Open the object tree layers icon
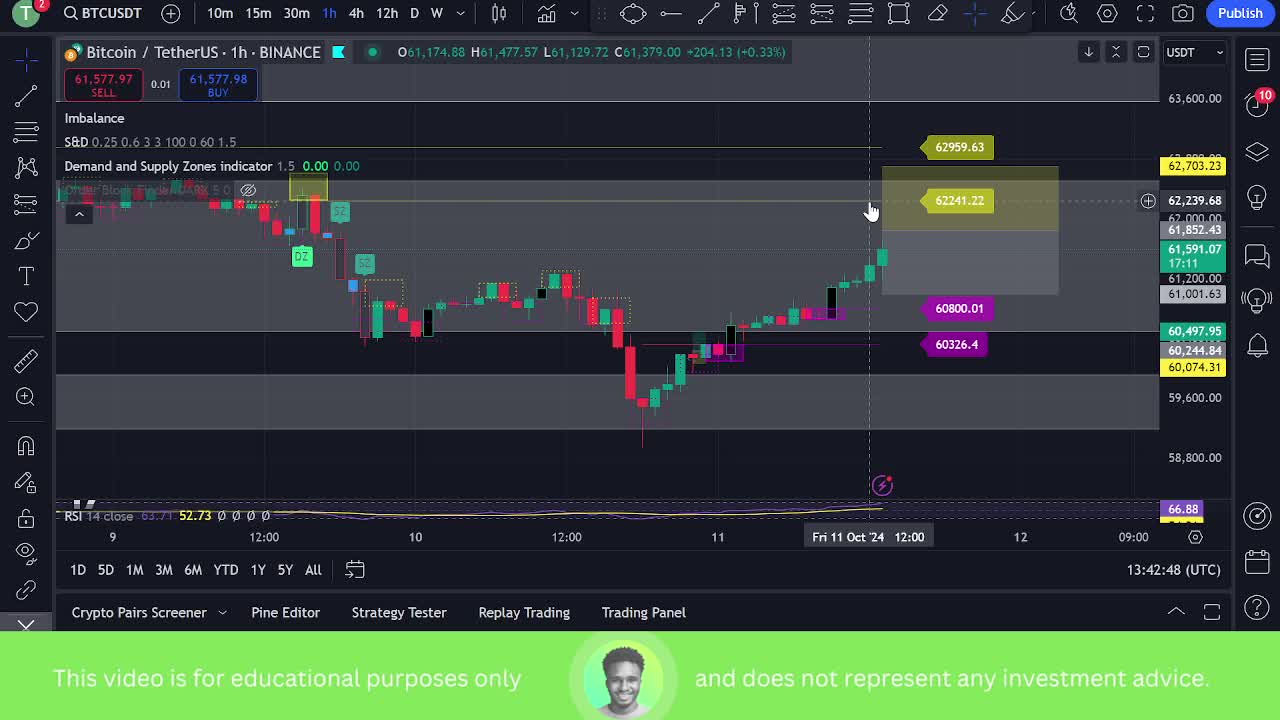 [x=1258, y=152]
